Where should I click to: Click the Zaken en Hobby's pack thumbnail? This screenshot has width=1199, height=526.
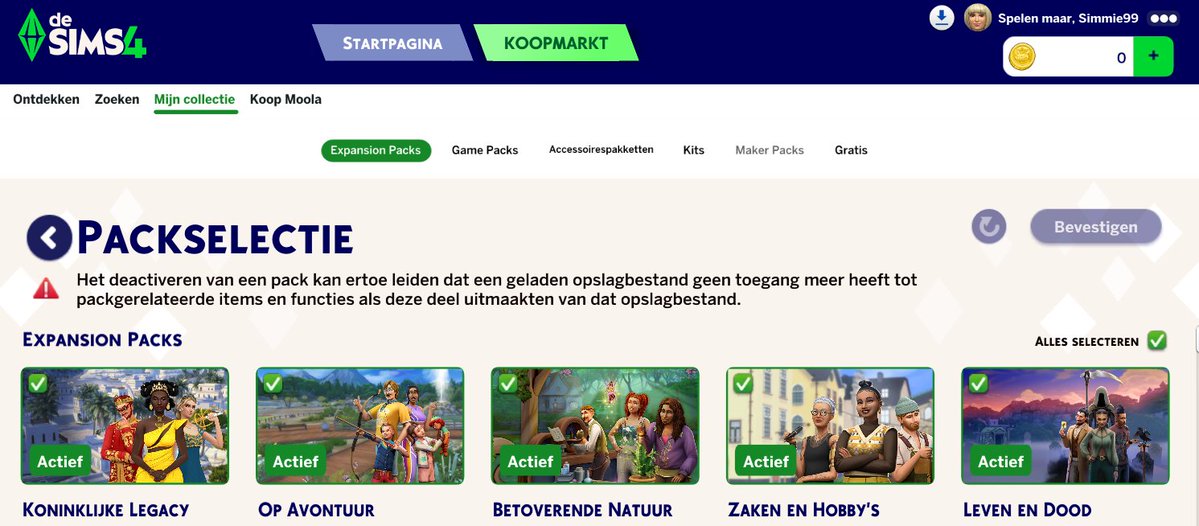pos(830,426)
